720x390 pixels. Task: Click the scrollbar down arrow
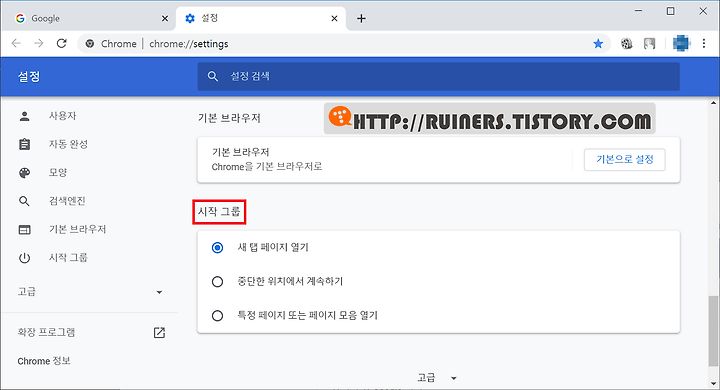point(713,384)
